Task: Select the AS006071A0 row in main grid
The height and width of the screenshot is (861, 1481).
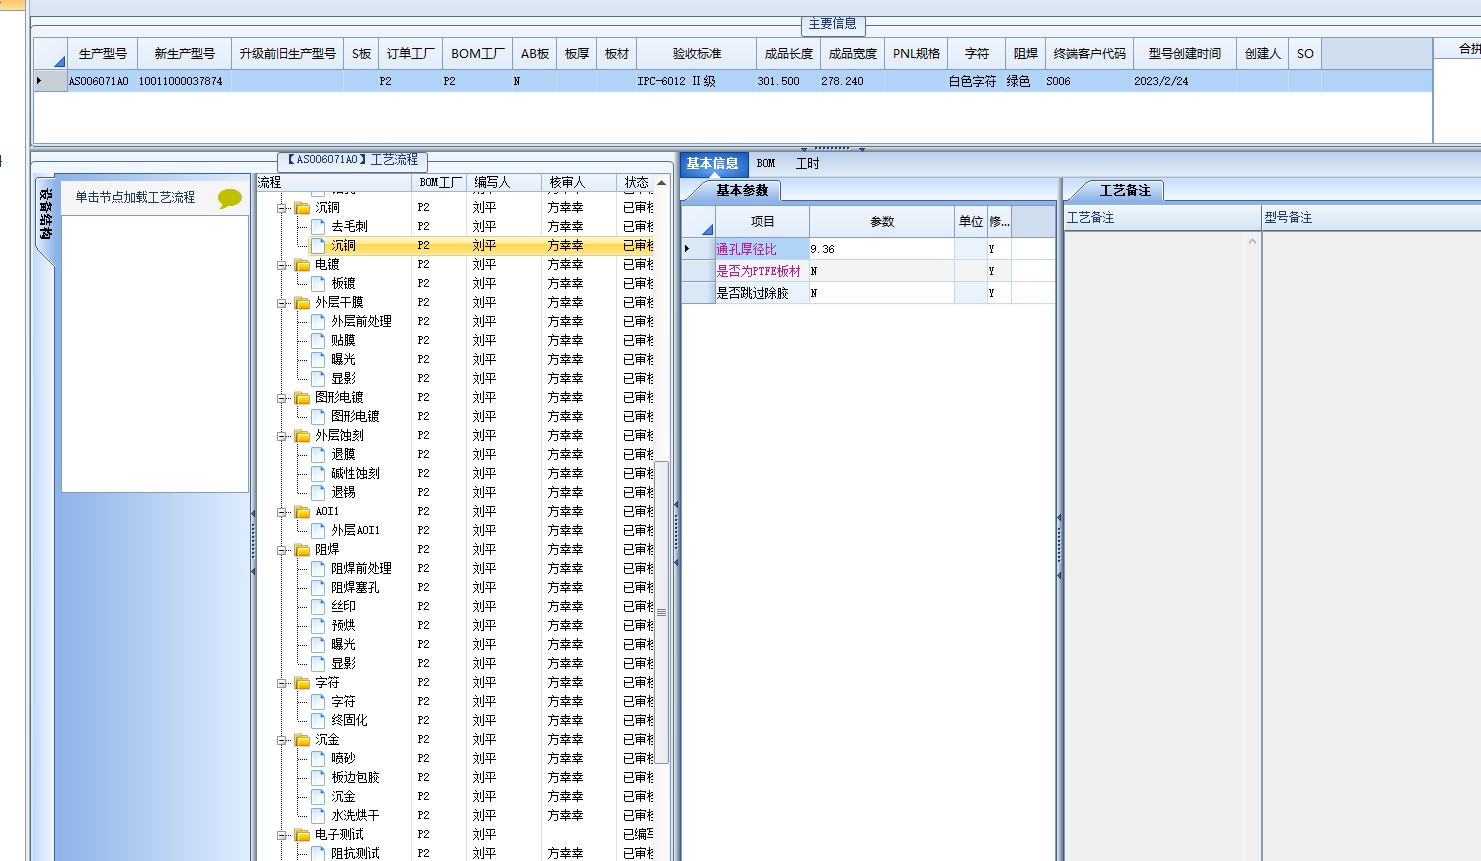Action: (x=733, y=81)
